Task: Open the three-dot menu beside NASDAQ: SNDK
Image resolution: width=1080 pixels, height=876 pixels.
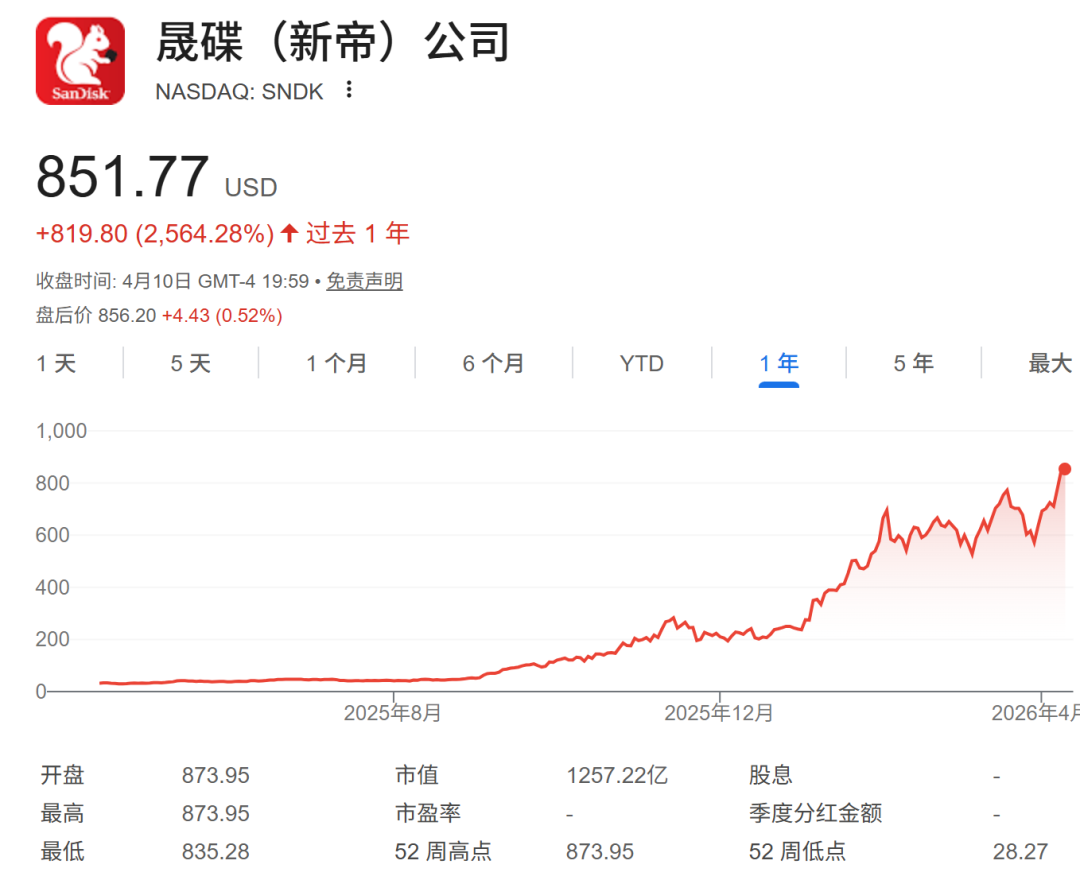Action: [347, 90]
